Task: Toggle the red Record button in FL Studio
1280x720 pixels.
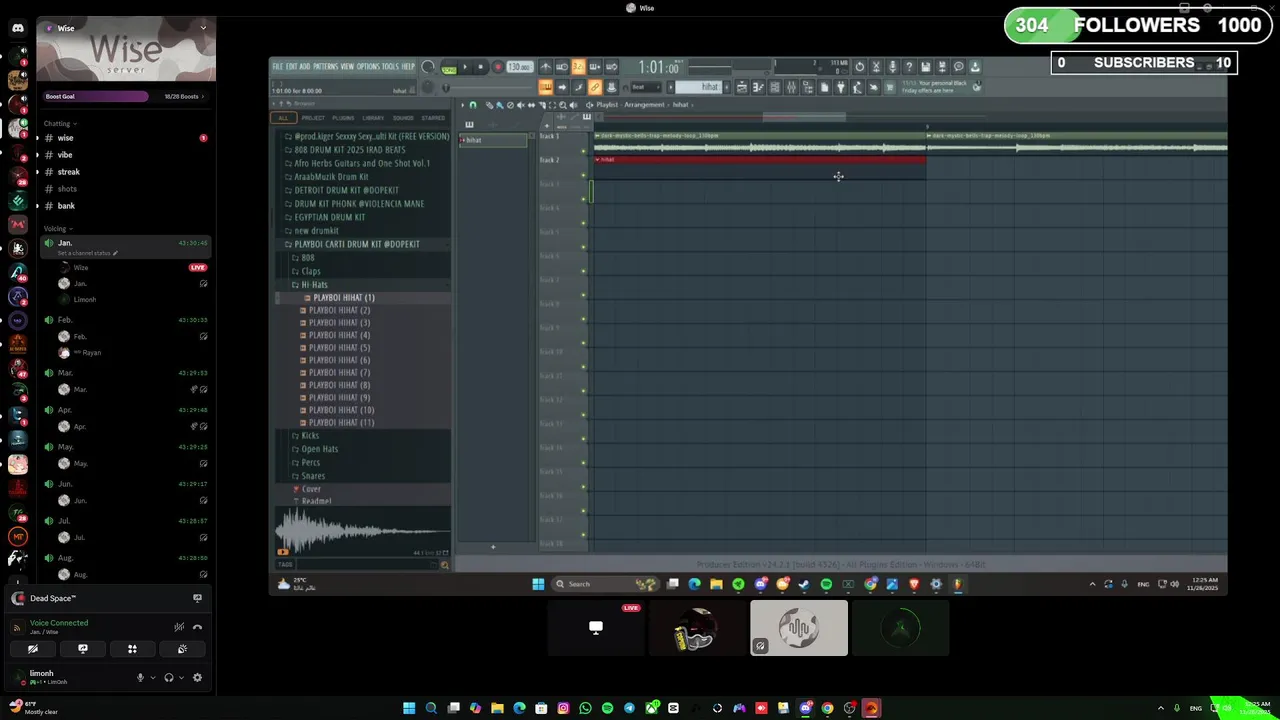Action: tap(498, 67)
